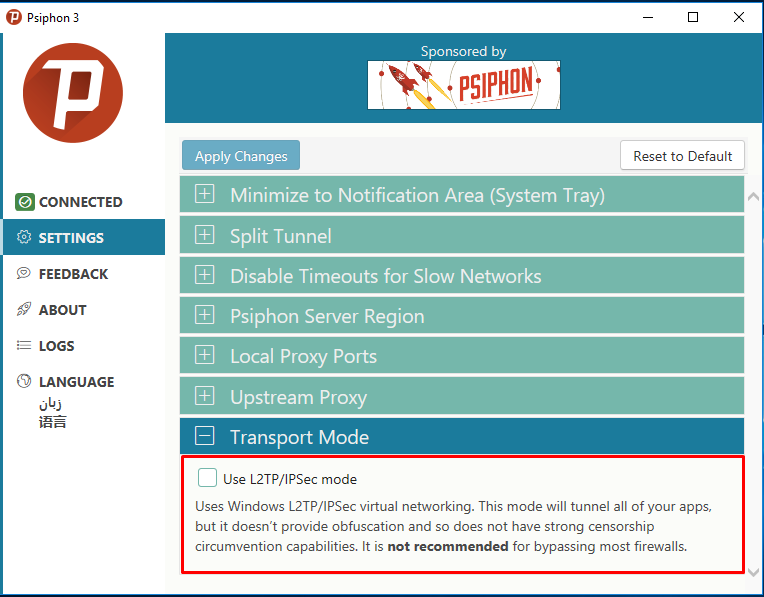Screen dimensions: 764x597
Task: Open the Connected tab
Action: [x=84, y=202]
